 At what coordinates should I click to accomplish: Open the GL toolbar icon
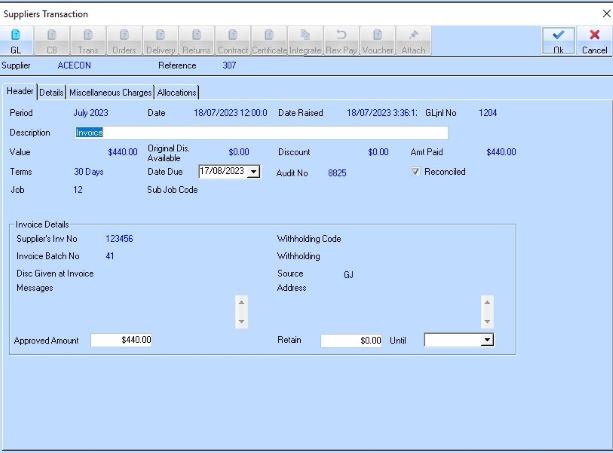tap(15, 40)
